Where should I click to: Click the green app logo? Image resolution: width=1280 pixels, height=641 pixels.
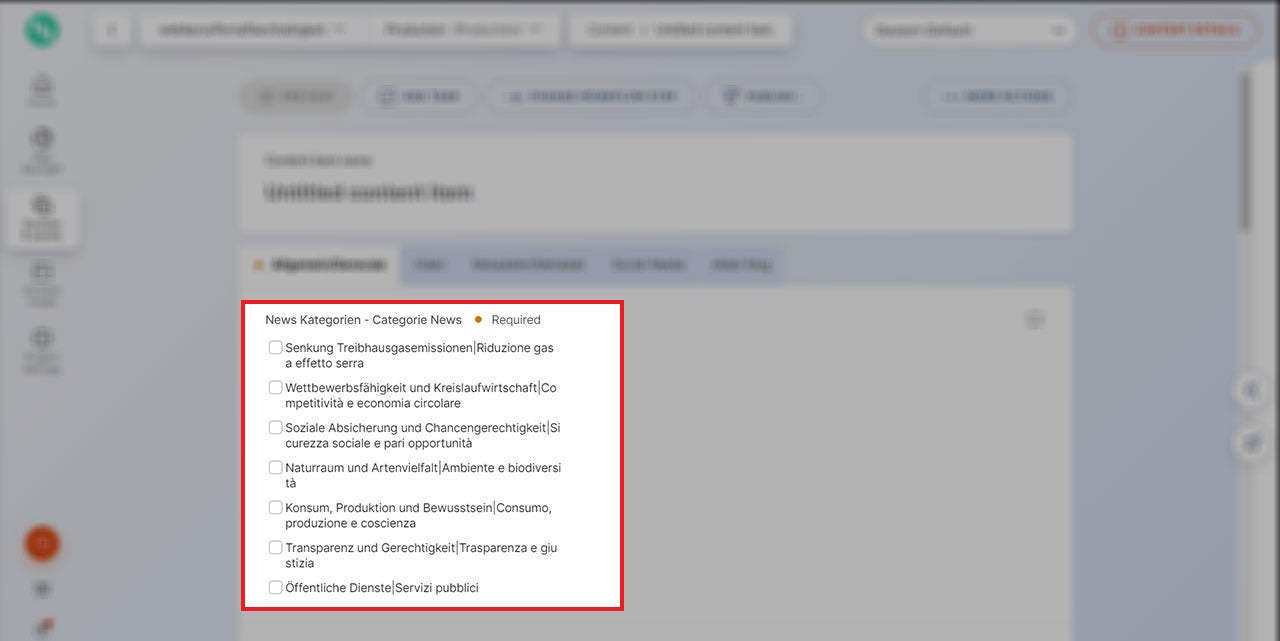tap(42, 30)
